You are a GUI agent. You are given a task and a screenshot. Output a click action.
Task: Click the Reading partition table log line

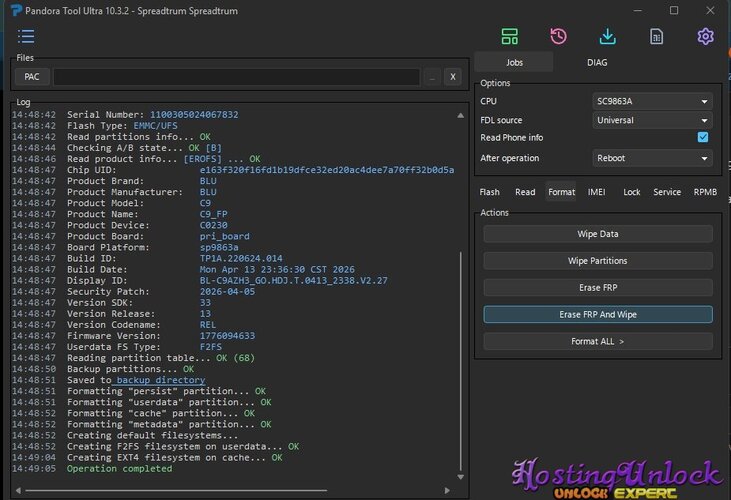161,358
